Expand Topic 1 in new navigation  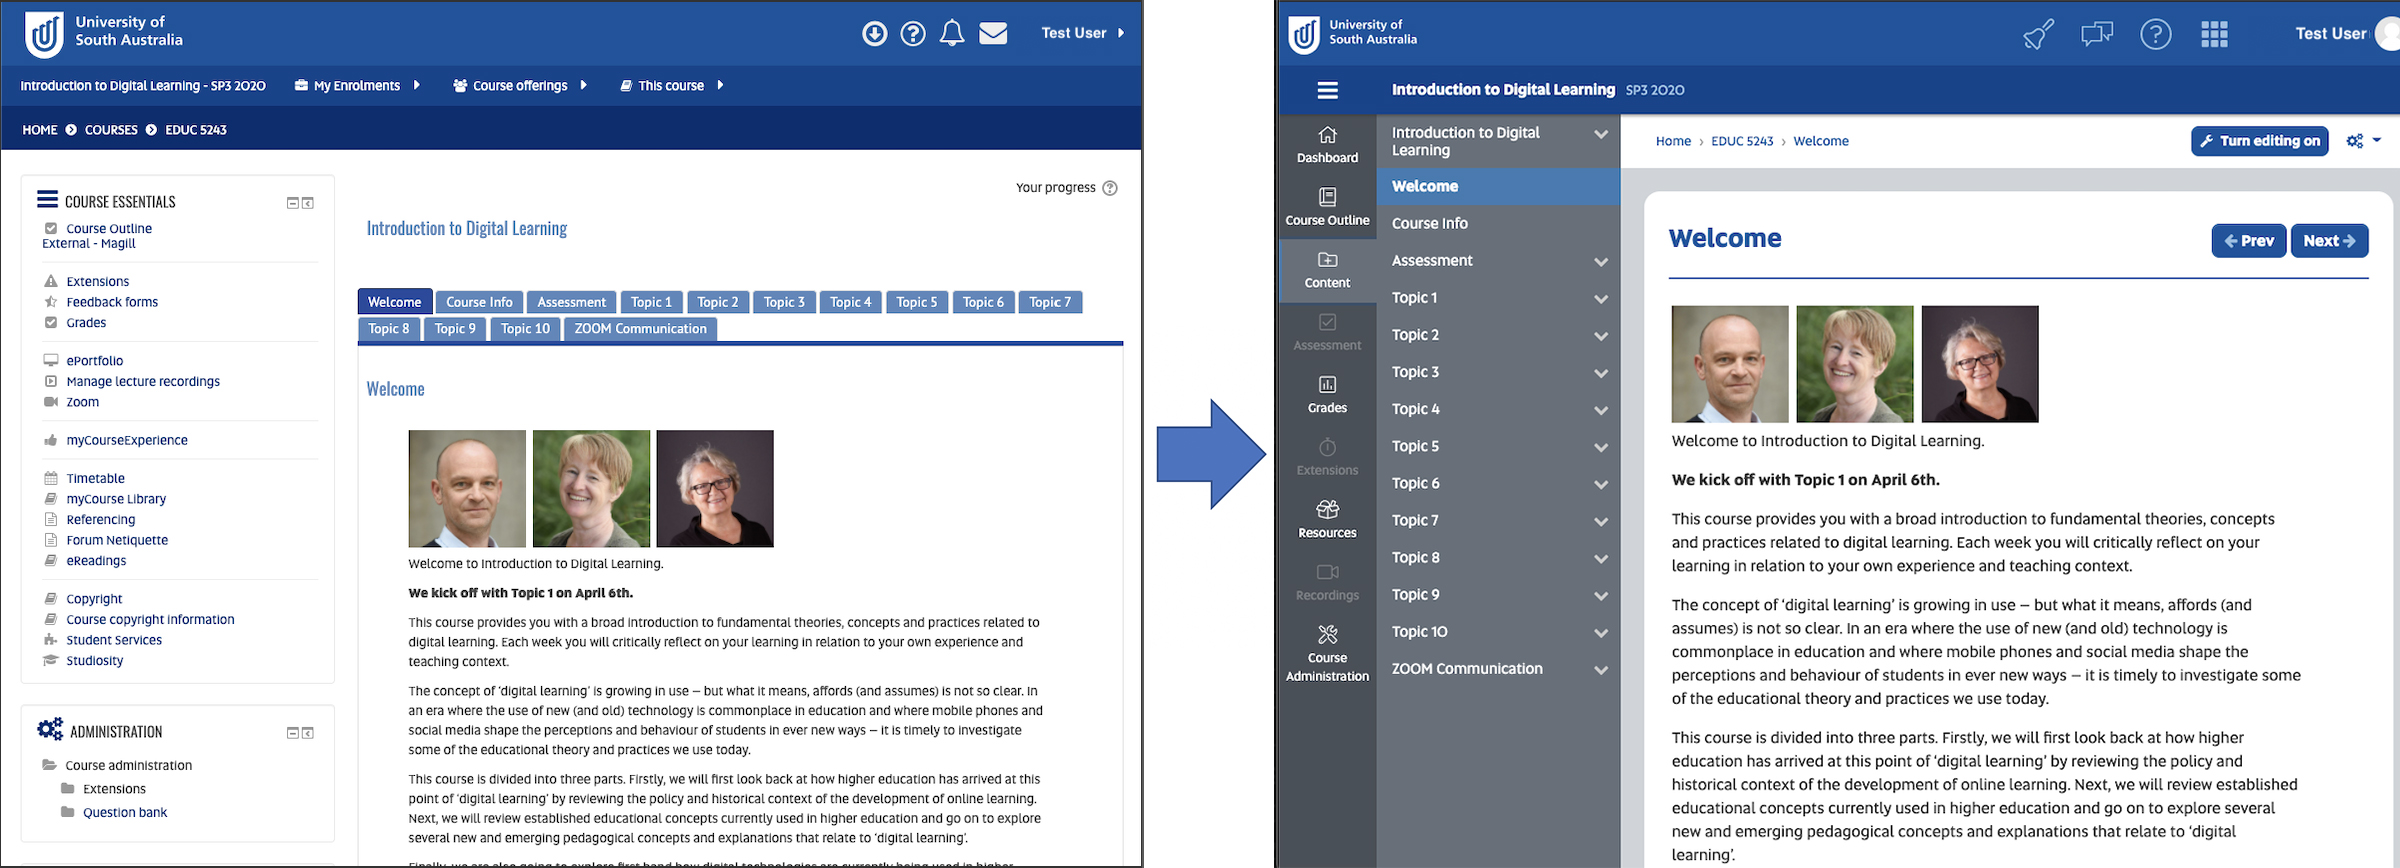1601,299
